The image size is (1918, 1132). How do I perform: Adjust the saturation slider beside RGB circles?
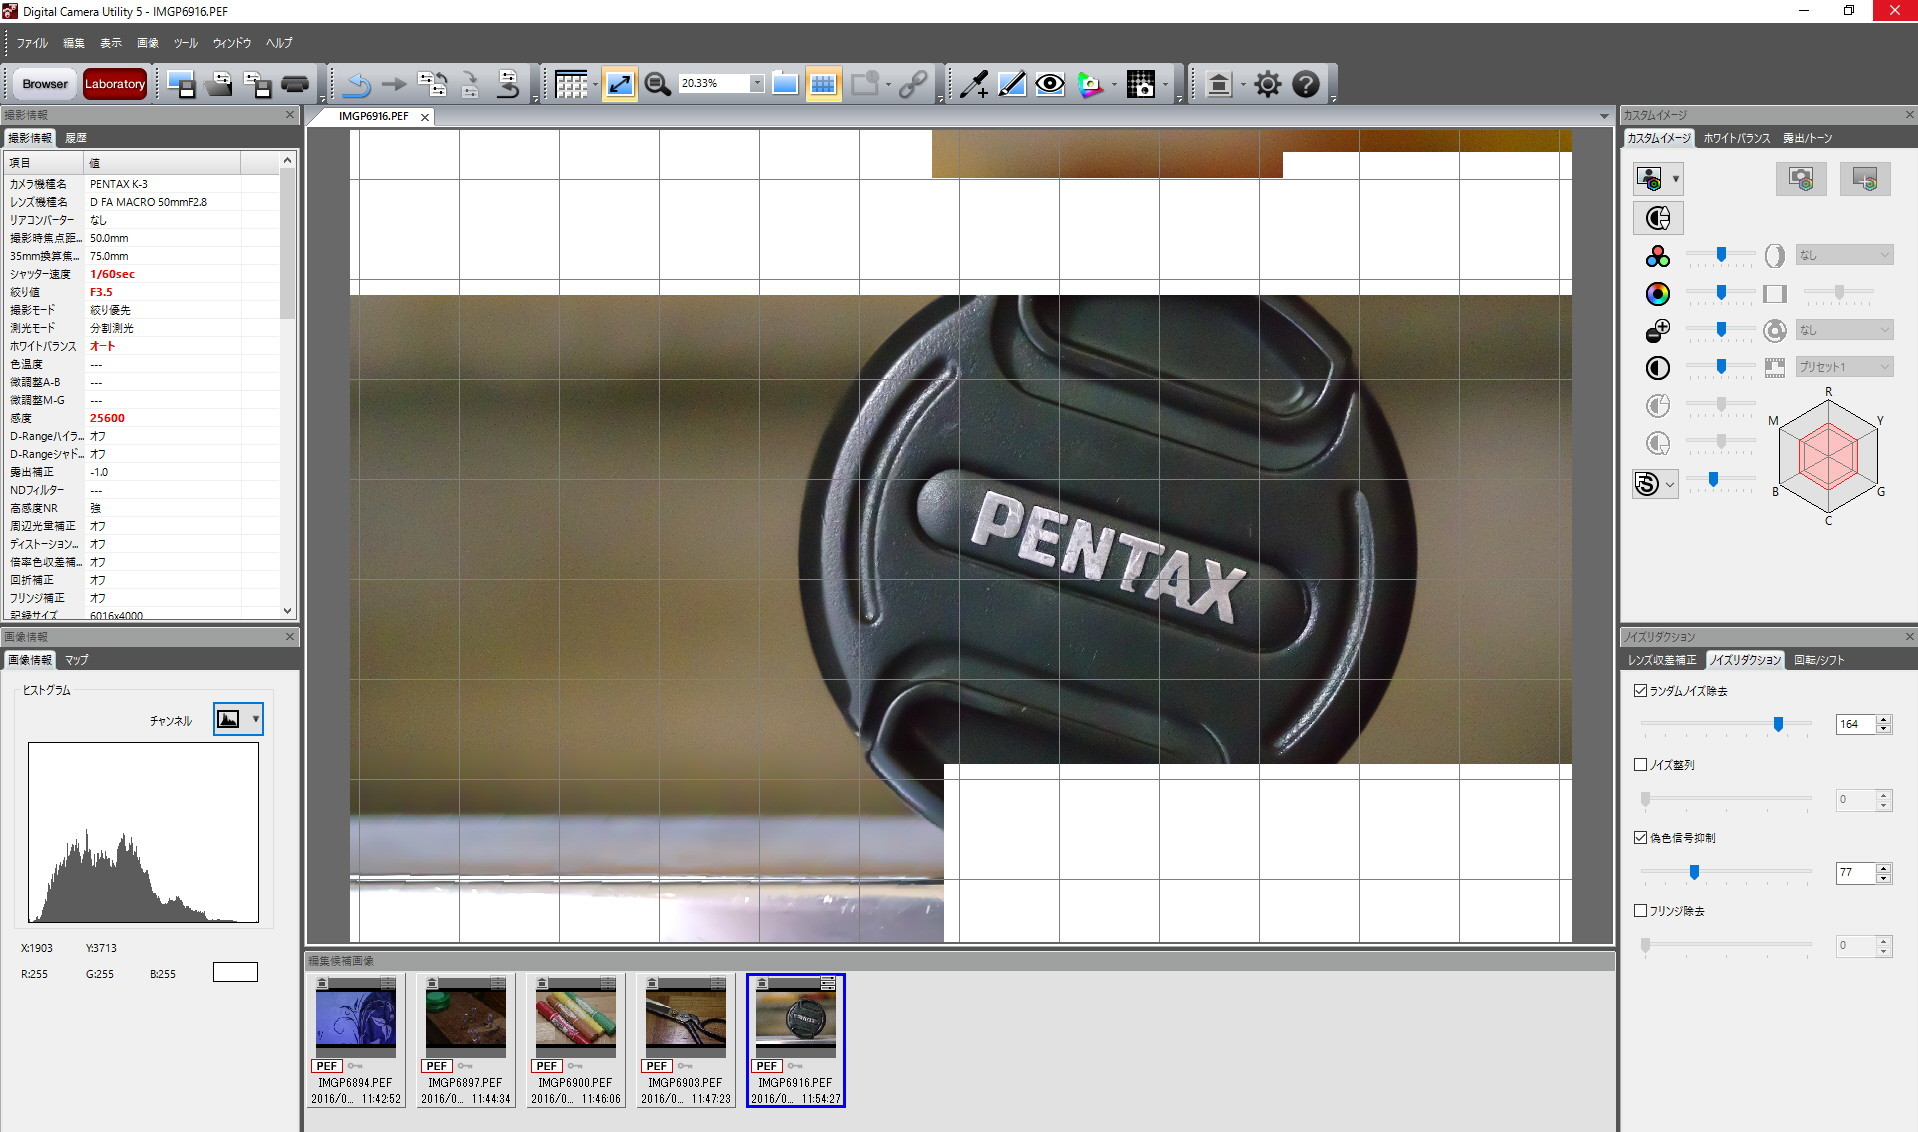tap(1721, 256)
